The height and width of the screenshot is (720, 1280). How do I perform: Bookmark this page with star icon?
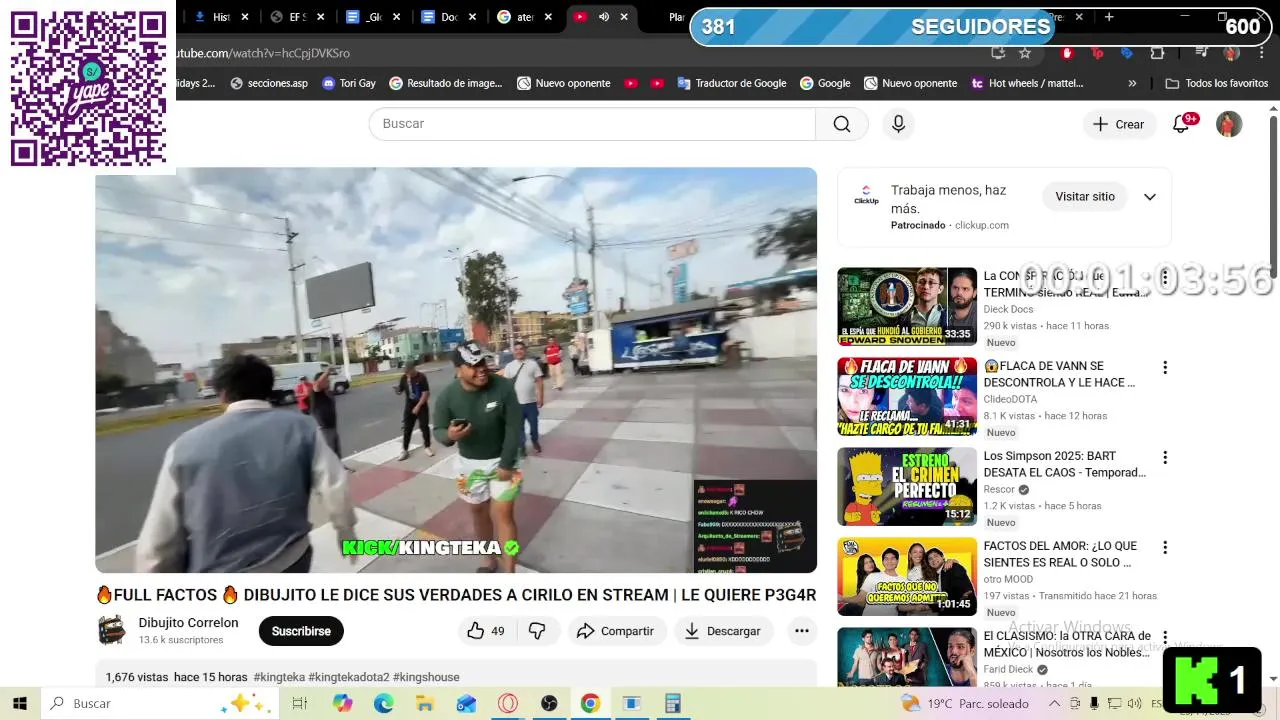[1025, 53]
